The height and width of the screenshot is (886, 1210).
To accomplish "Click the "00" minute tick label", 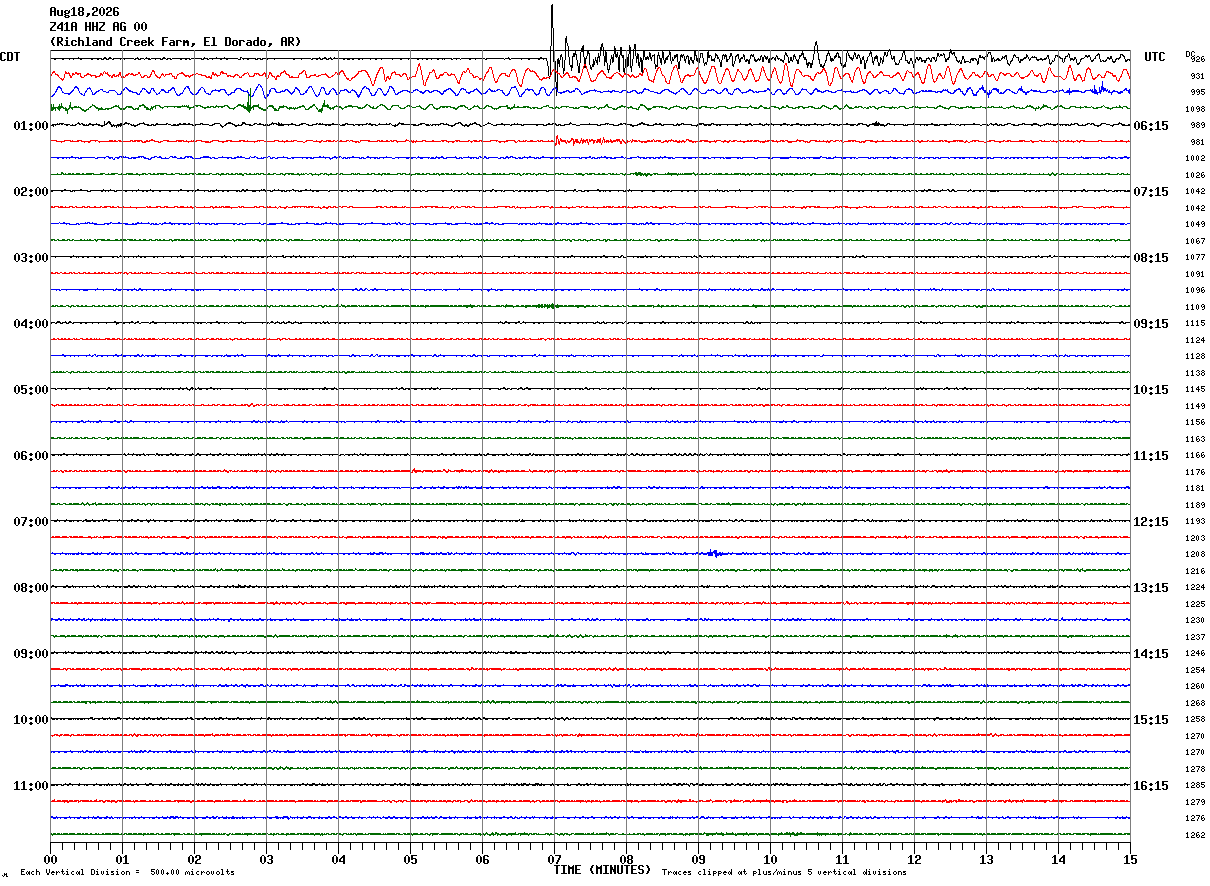I will pos(50,859).
